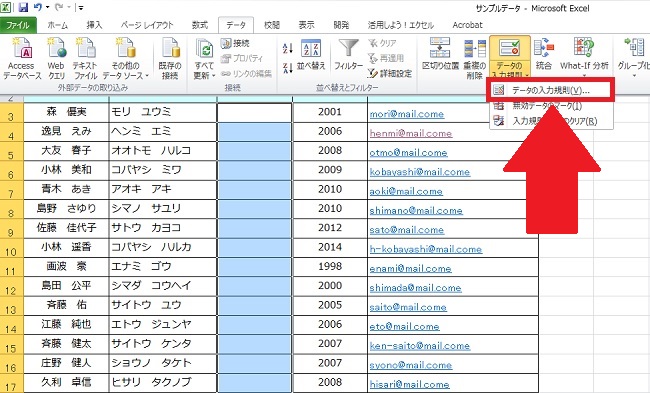Image resolution: width=650 pixels, height=393 pixels.
Task: Sort descending Z to A icon
Action: (288, 68)
